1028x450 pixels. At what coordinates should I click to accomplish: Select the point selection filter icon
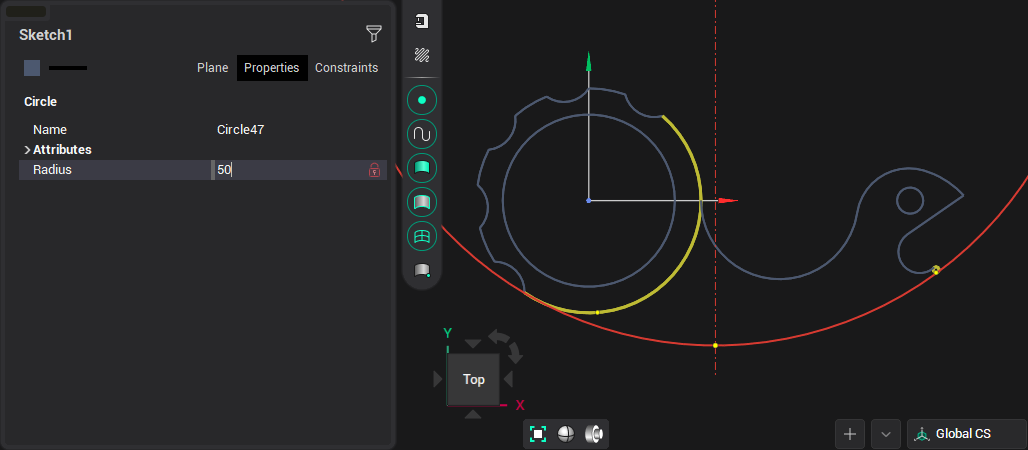point(422,100)
